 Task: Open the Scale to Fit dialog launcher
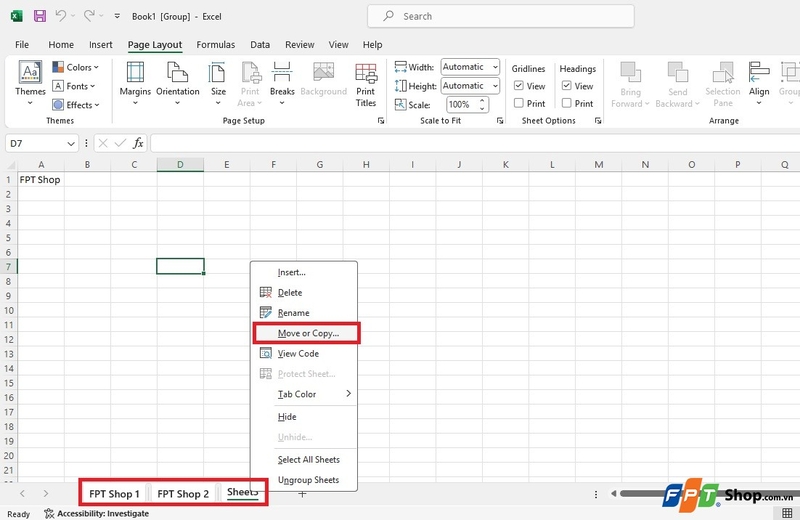coord(499,121)
